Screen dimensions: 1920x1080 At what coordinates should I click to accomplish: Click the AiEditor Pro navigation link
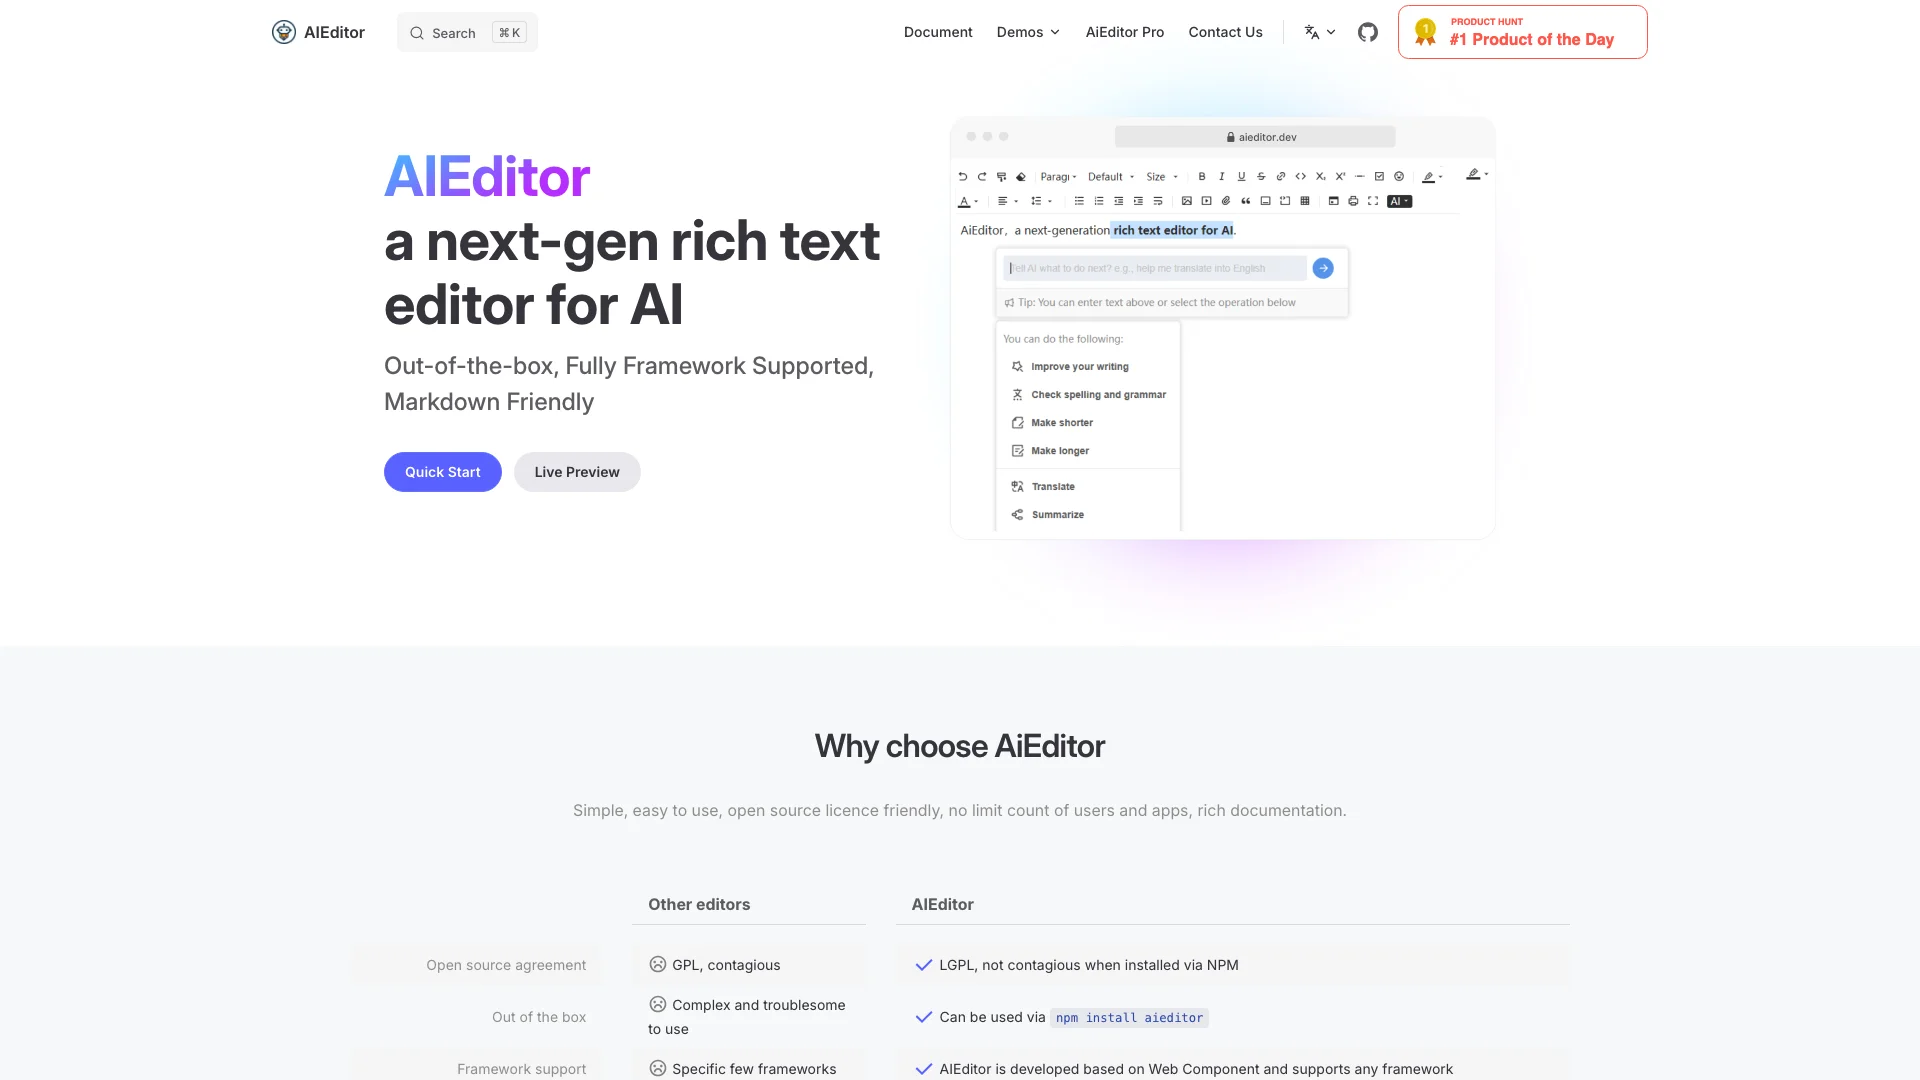tap(1125, 32)
